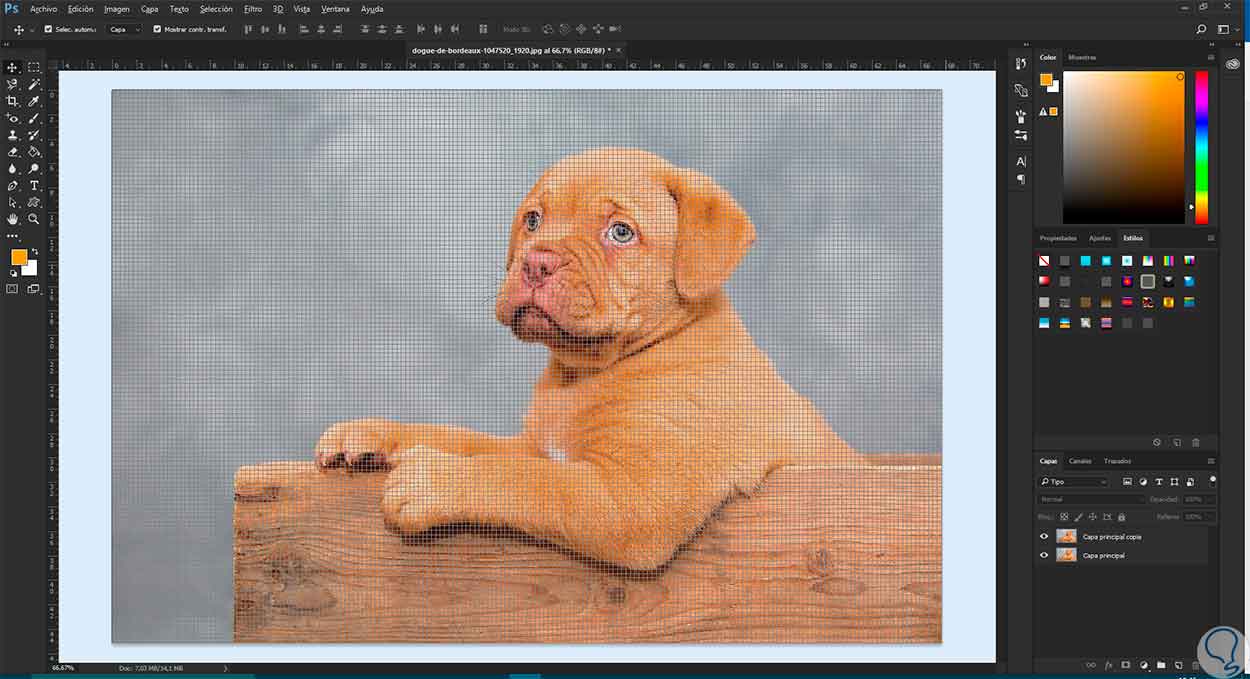This screenshot has height=679, width=1250.
Task: Click the orange foreground color swatch
Action: pos(19,257)
